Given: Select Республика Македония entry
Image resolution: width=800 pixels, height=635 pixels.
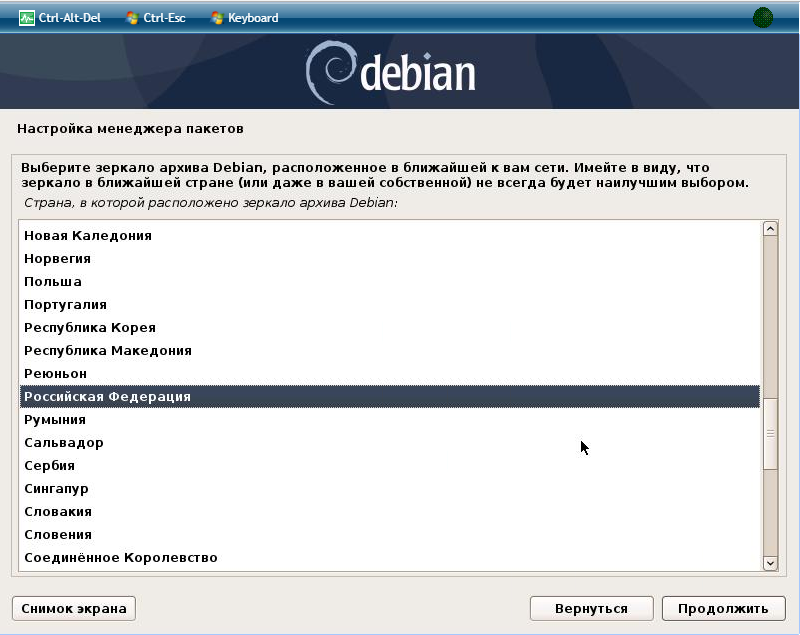Looking at the screenshot, I should click(x=390, y=350).
